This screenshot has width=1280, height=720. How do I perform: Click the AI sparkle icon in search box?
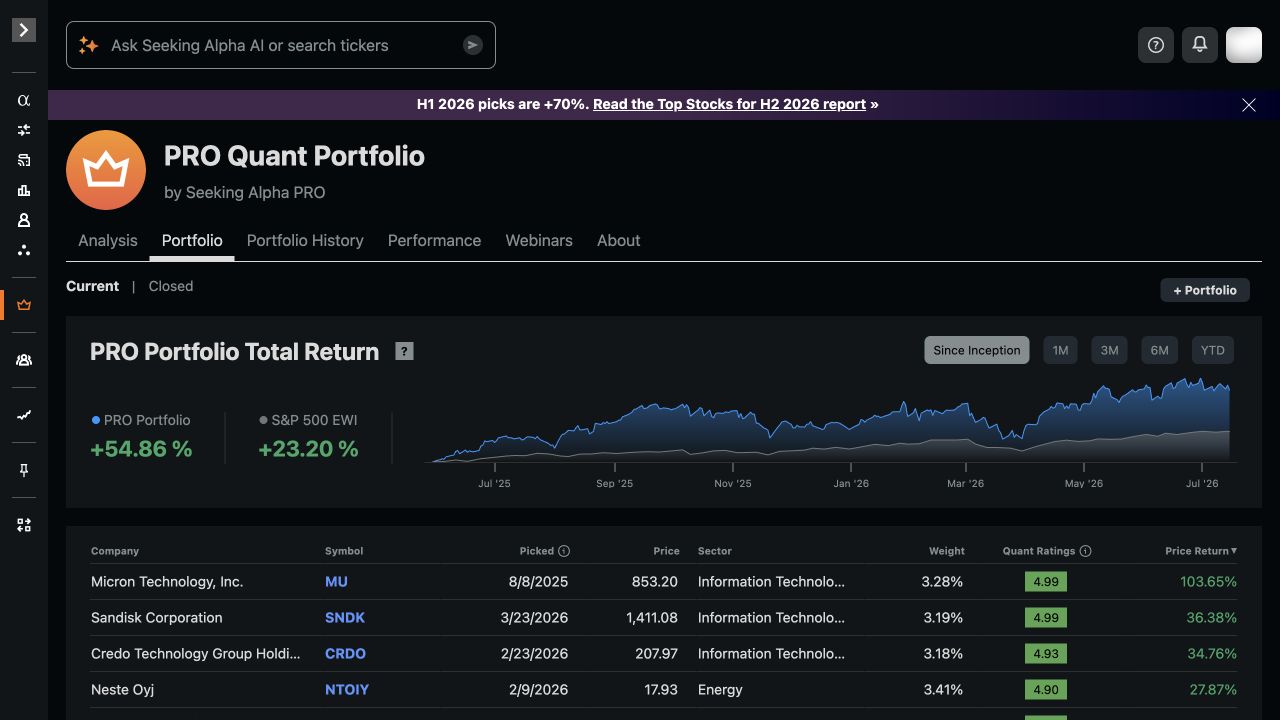pyautogui.click(x=88, y=45)
